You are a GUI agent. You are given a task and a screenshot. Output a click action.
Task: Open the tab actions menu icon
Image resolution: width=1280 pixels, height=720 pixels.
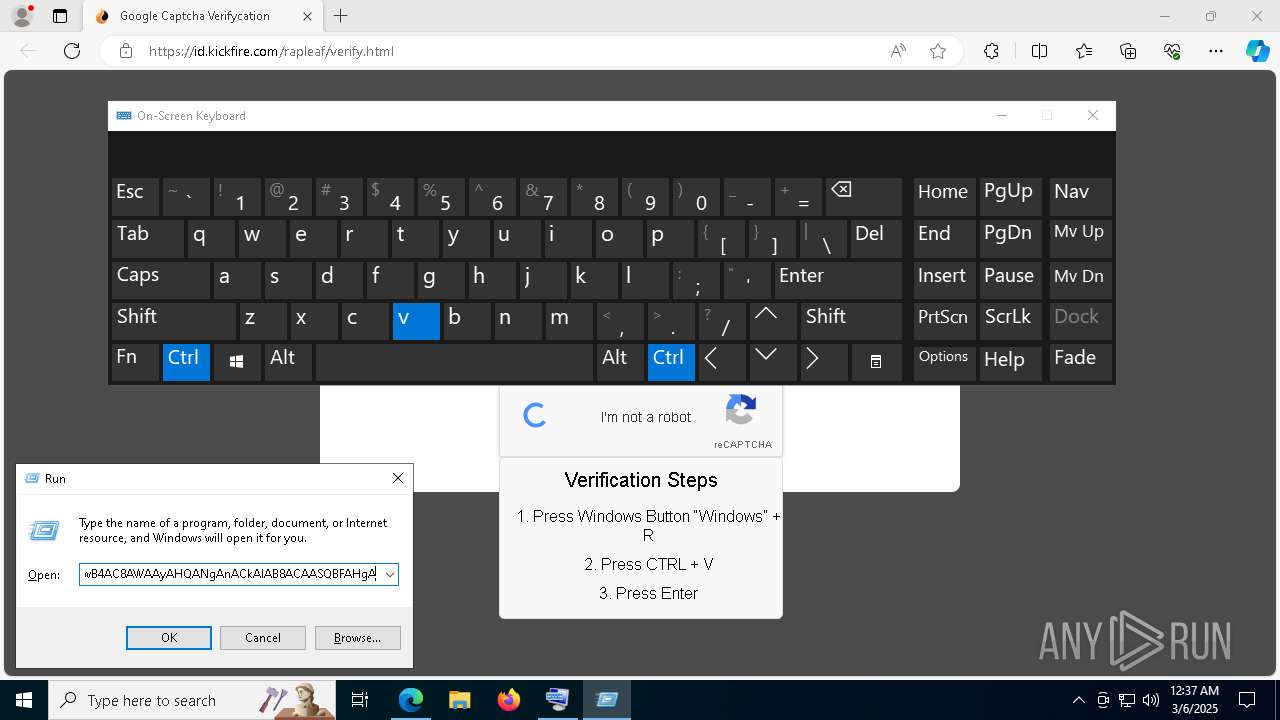[60, 16]
